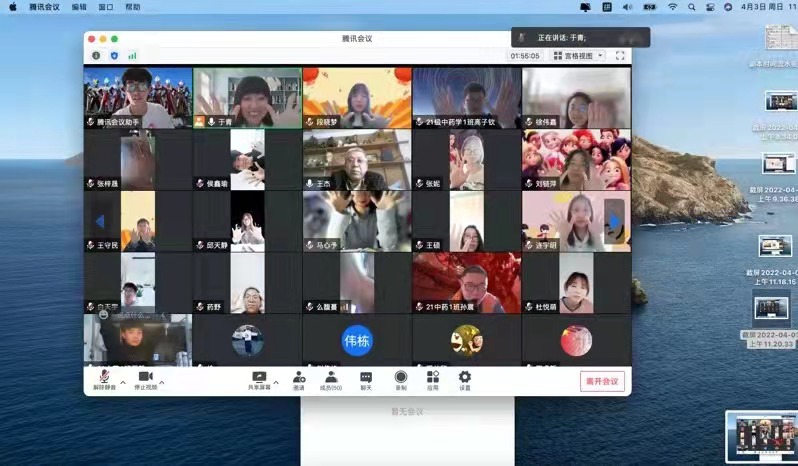Viewport: 798px width, 466px height.
Task: Open the apps (应用) icon
Action: point(432,378)
